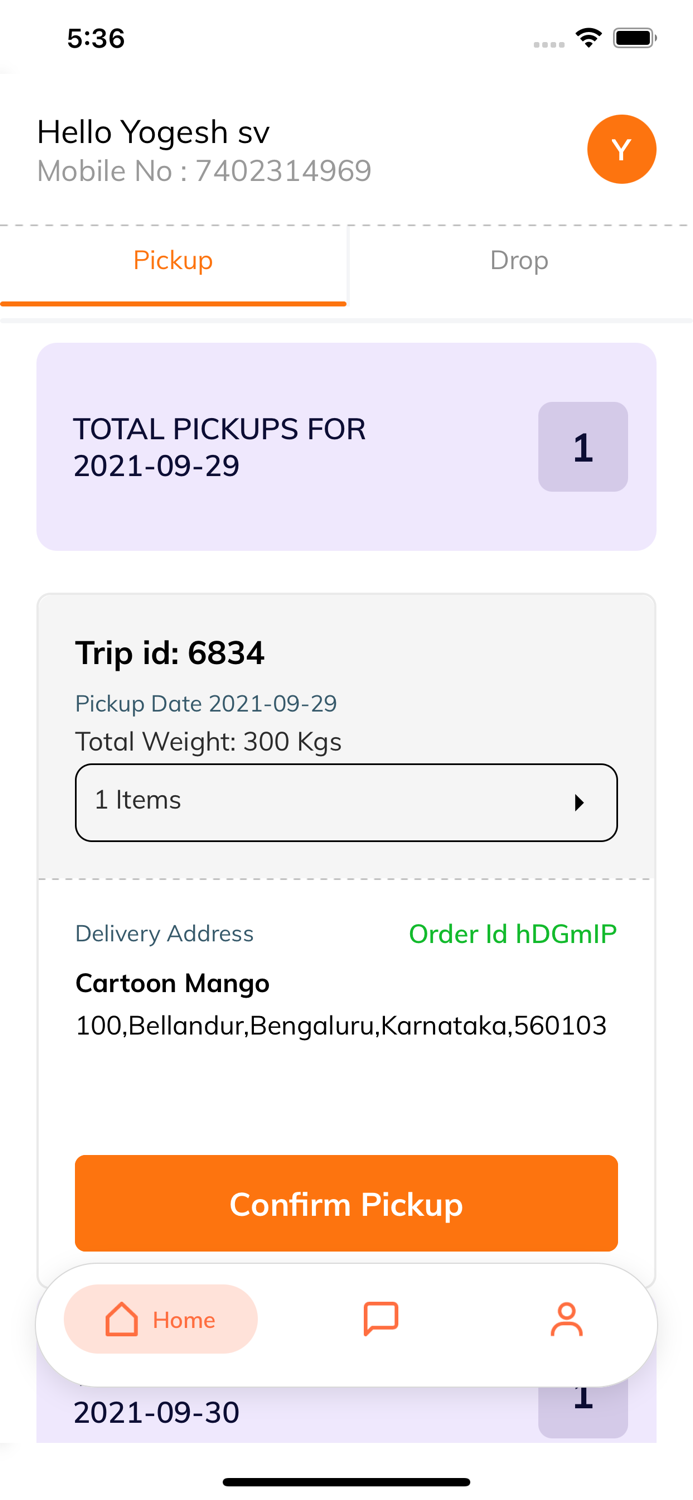Tap the cellular signal dots icon

pyautogui.click(x=549, y=44)
